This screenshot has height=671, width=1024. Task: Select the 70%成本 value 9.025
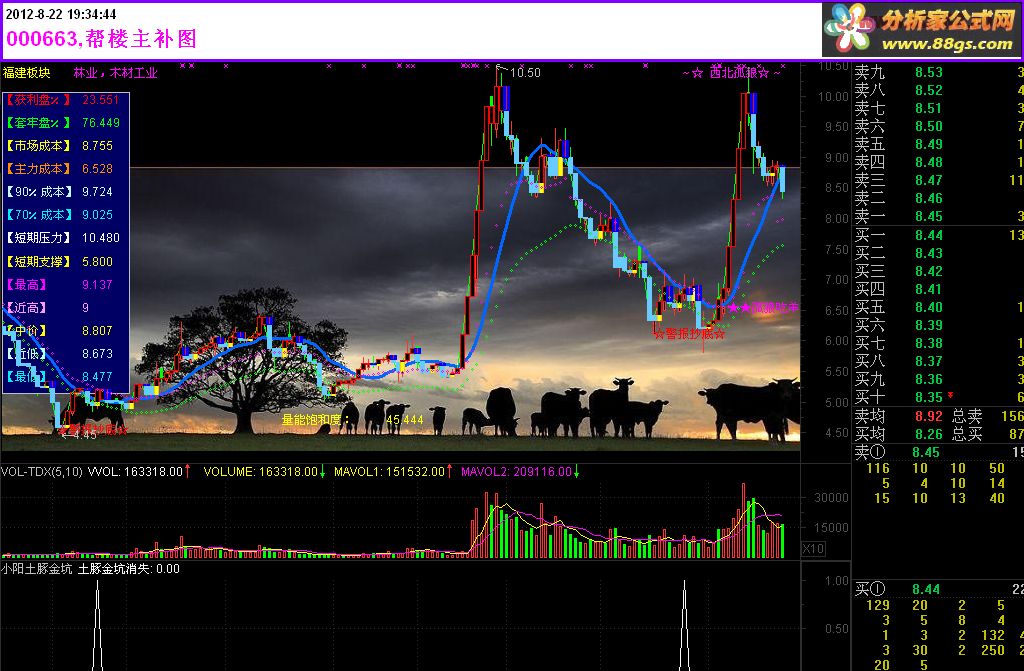coord(97,215)
